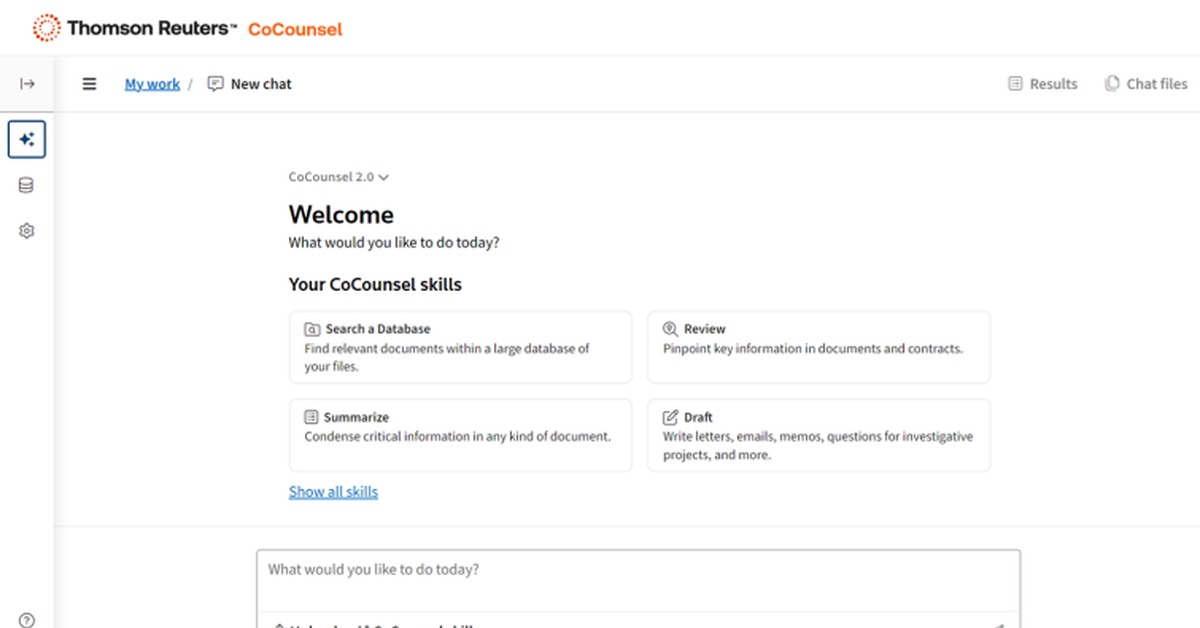Select the Summarize skill card
Image resolution: width=1200 pixels, height=628 pixels.
pyautogui.click(x=460, y=435)
